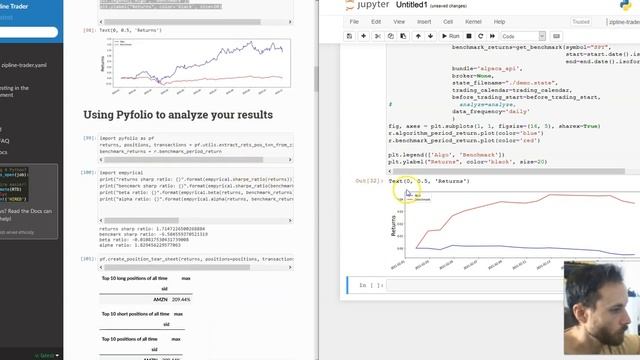Viewport: 640px width, 360px height.
Task: Click the Python kernel logo
Action: [626, 5]
